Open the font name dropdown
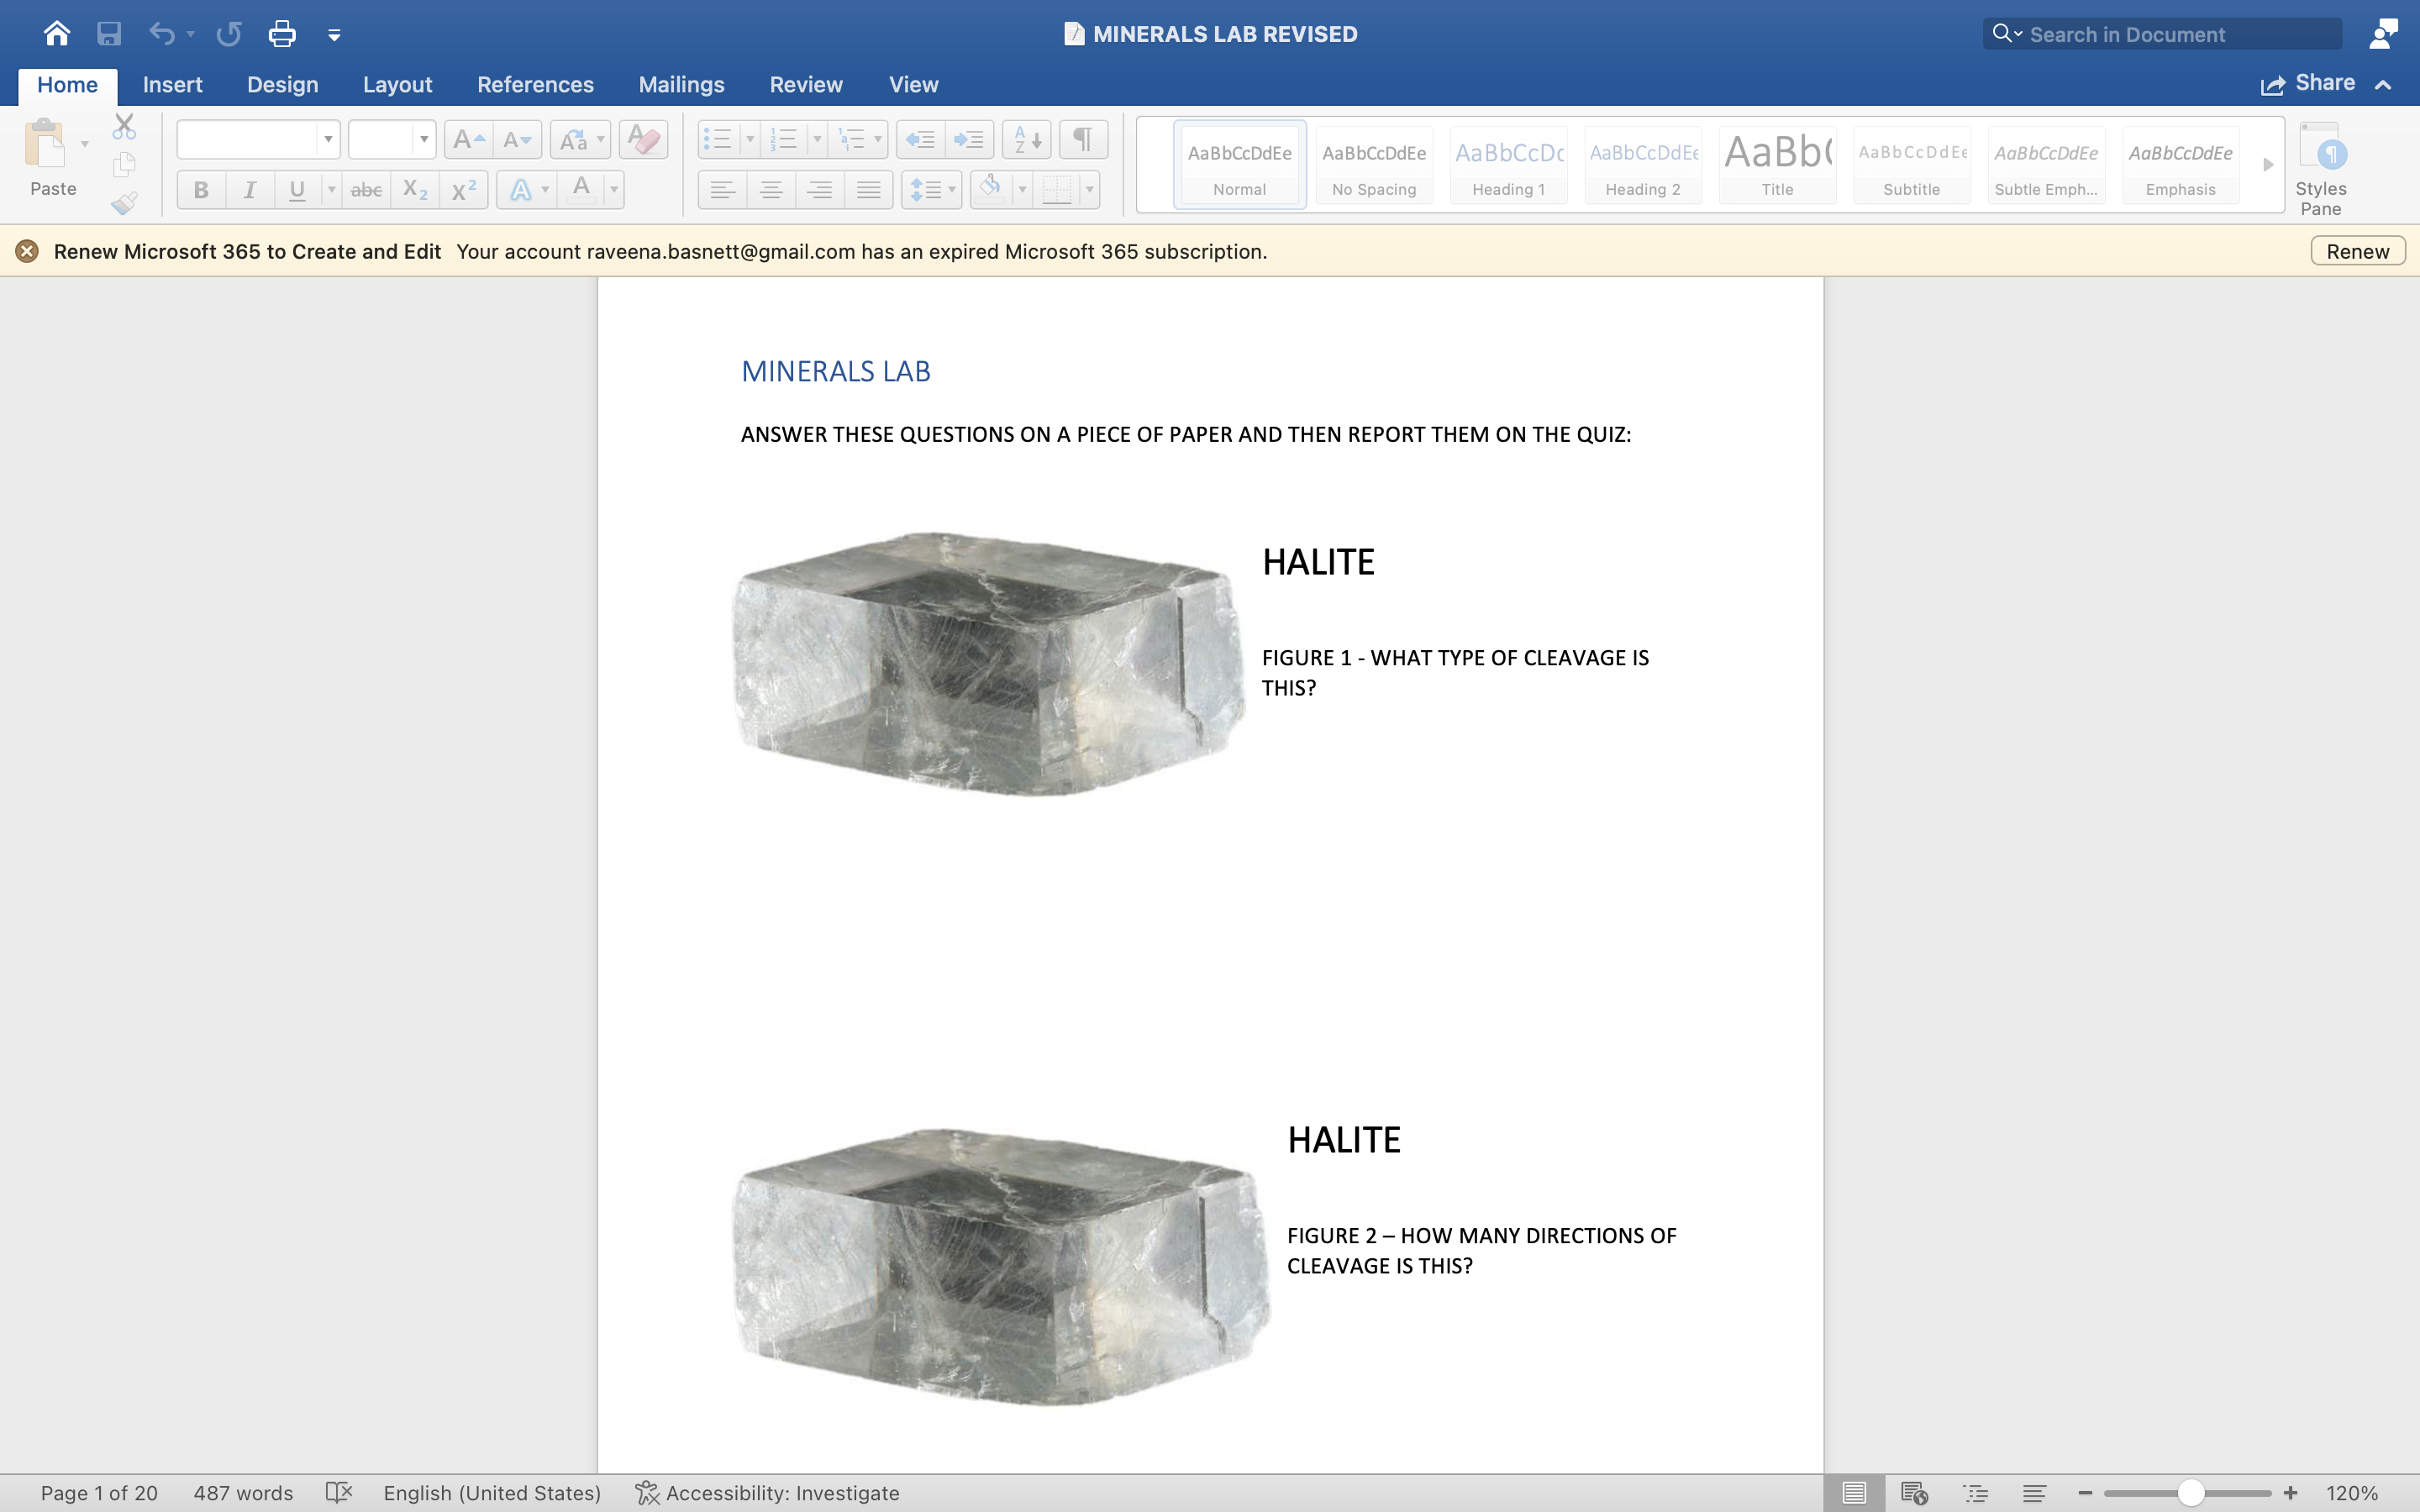 328,140
